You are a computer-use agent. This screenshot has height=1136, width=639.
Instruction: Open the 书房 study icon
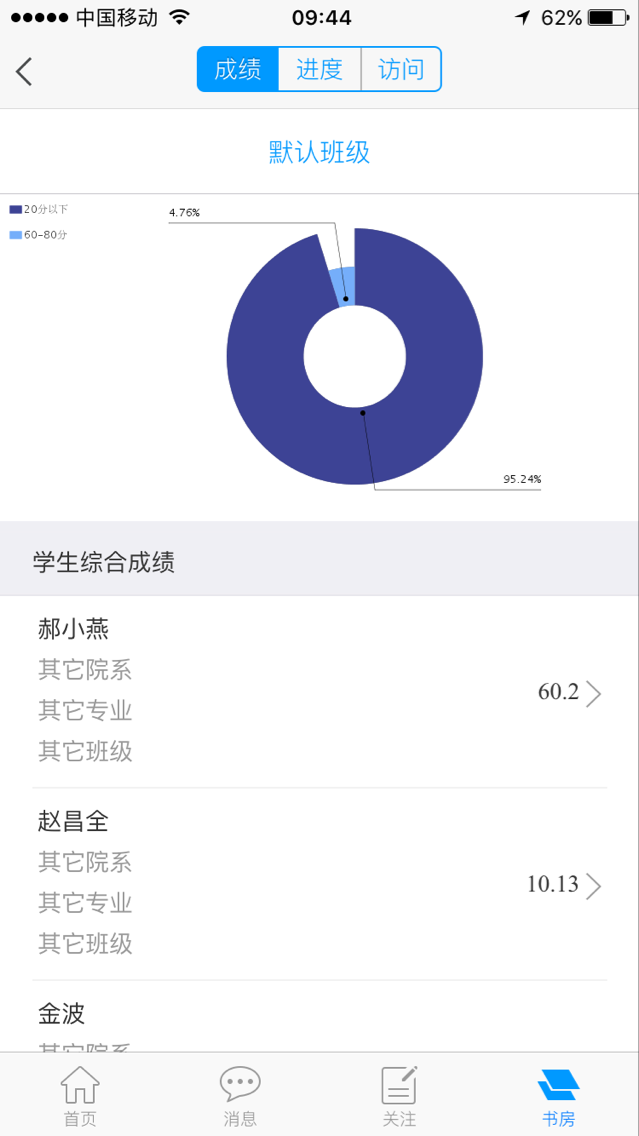tap(558, 1086)
